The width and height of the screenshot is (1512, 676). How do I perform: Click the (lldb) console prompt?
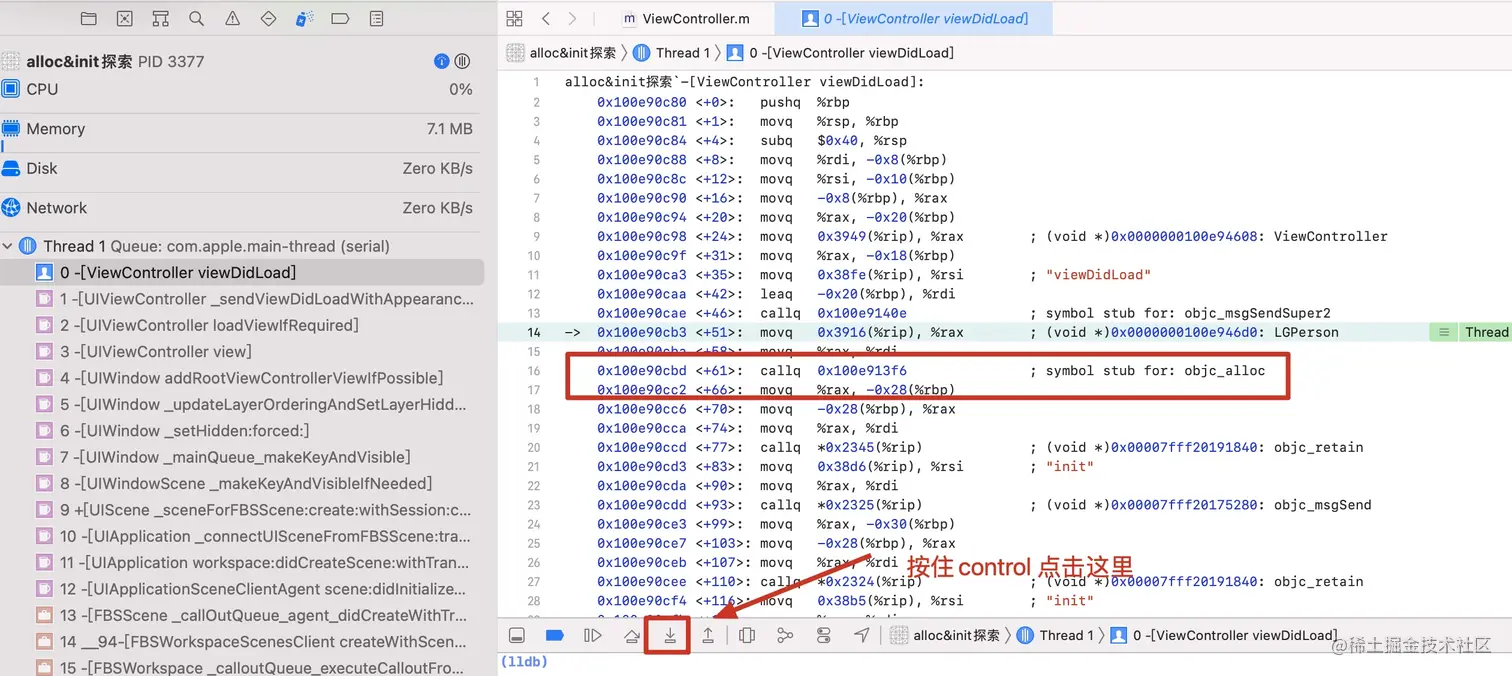click(x=524, y=662)
